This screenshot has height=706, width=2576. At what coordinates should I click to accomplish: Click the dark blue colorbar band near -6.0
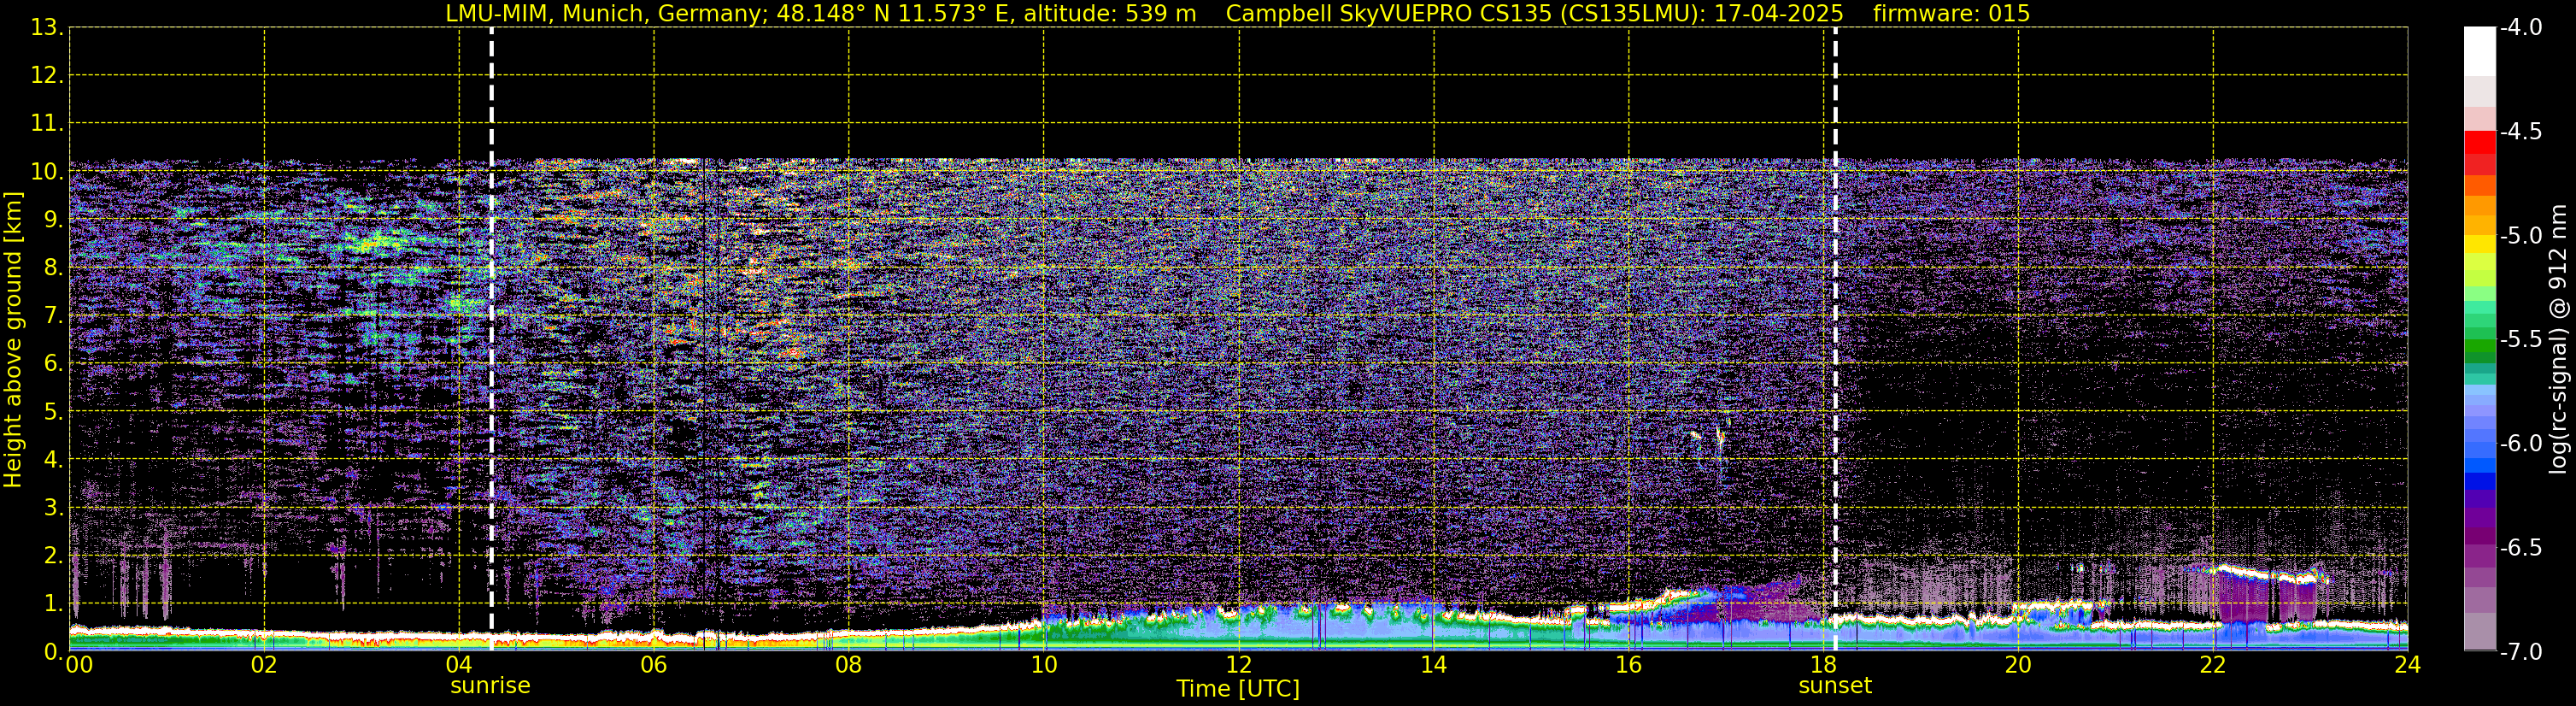pos(2479,480)
